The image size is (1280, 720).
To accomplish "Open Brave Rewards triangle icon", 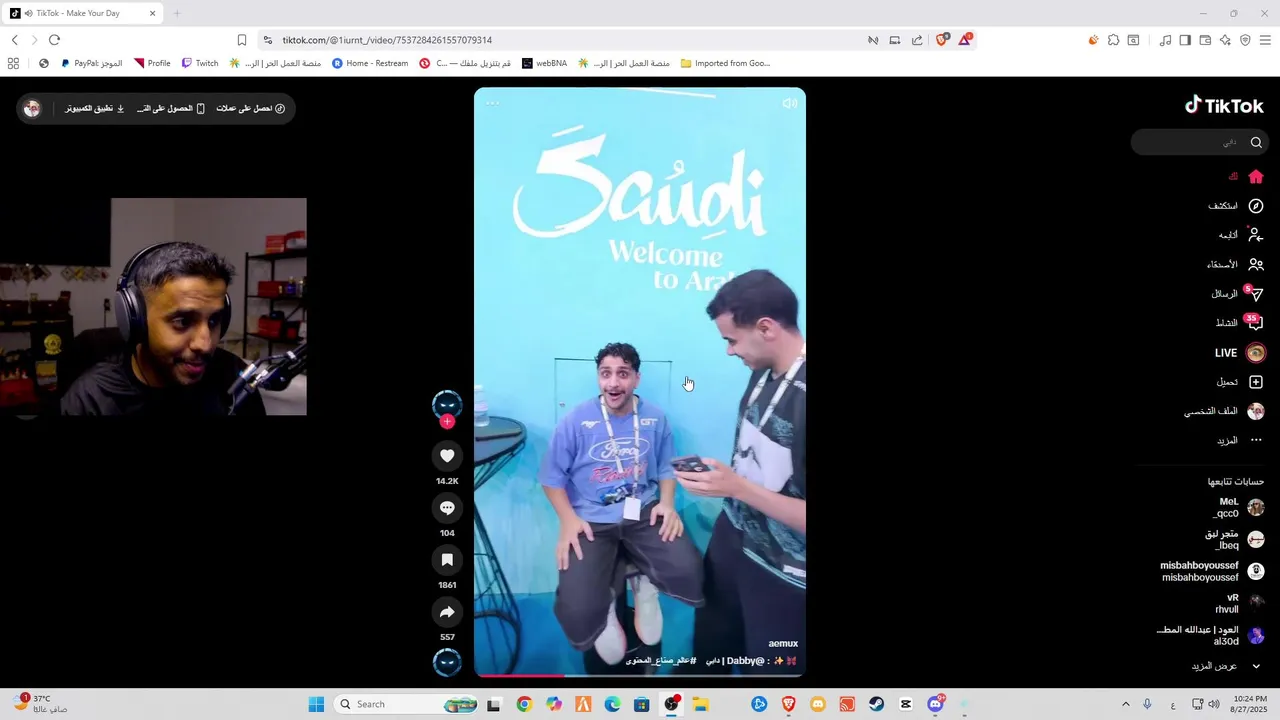I will [x=965, y=40].
